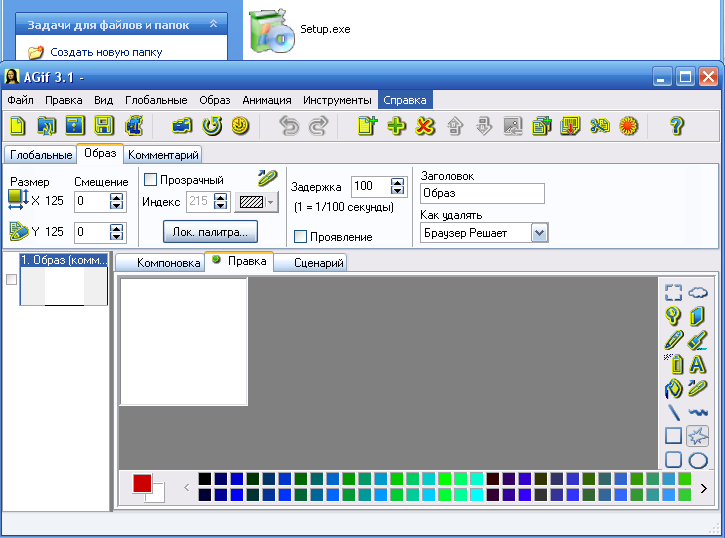The height and width of the screenshot is (538, 725).
Task: Select the rectangular selection tool
Action: pos(673,293)
